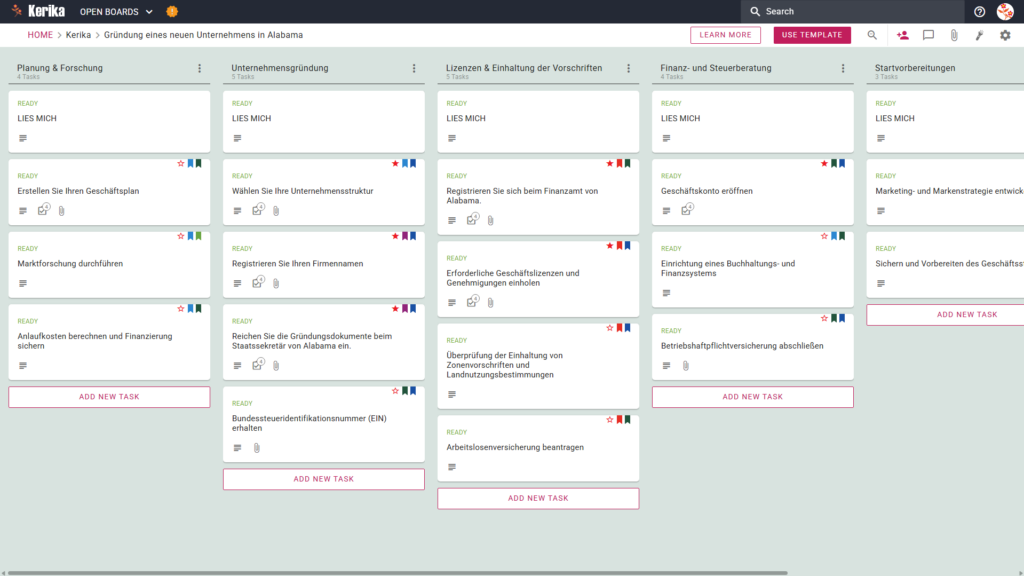This screenshot has height=576, width=1024.
Task: Add new task in Finanz- und Steuerberatung
Action: [752, 397]
